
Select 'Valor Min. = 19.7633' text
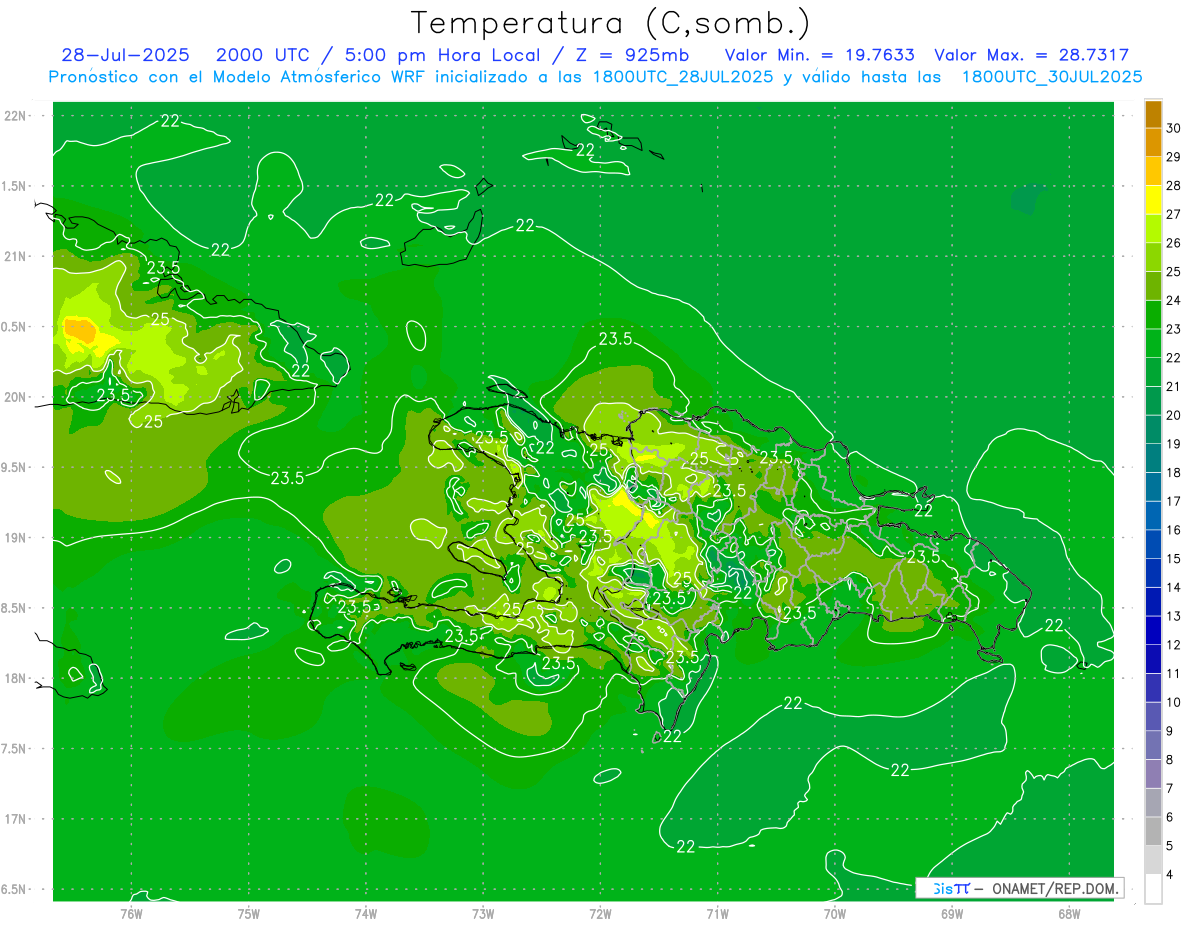pos(819,55)
